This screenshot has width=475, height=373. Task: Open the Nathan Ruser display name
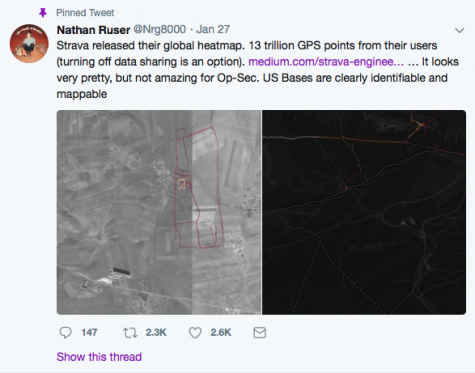coord(93,30)
